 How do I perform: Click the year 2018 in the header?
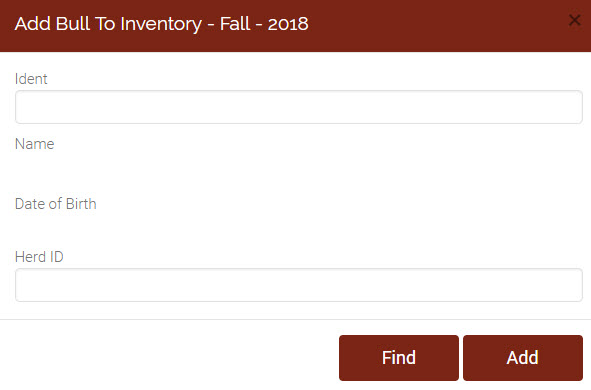[288, 24]
